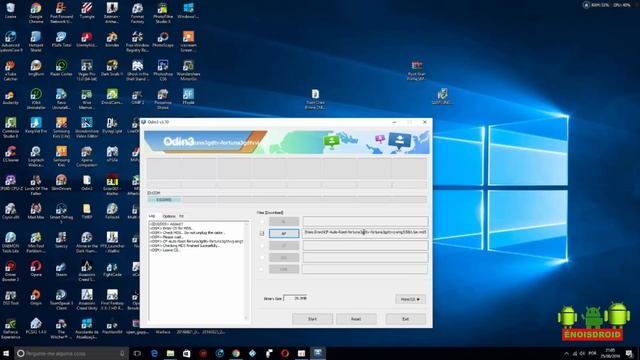640x360 pixels.
Task: Launch DAEMON Tools Lite desktop icon
Action: click(11, 242)
